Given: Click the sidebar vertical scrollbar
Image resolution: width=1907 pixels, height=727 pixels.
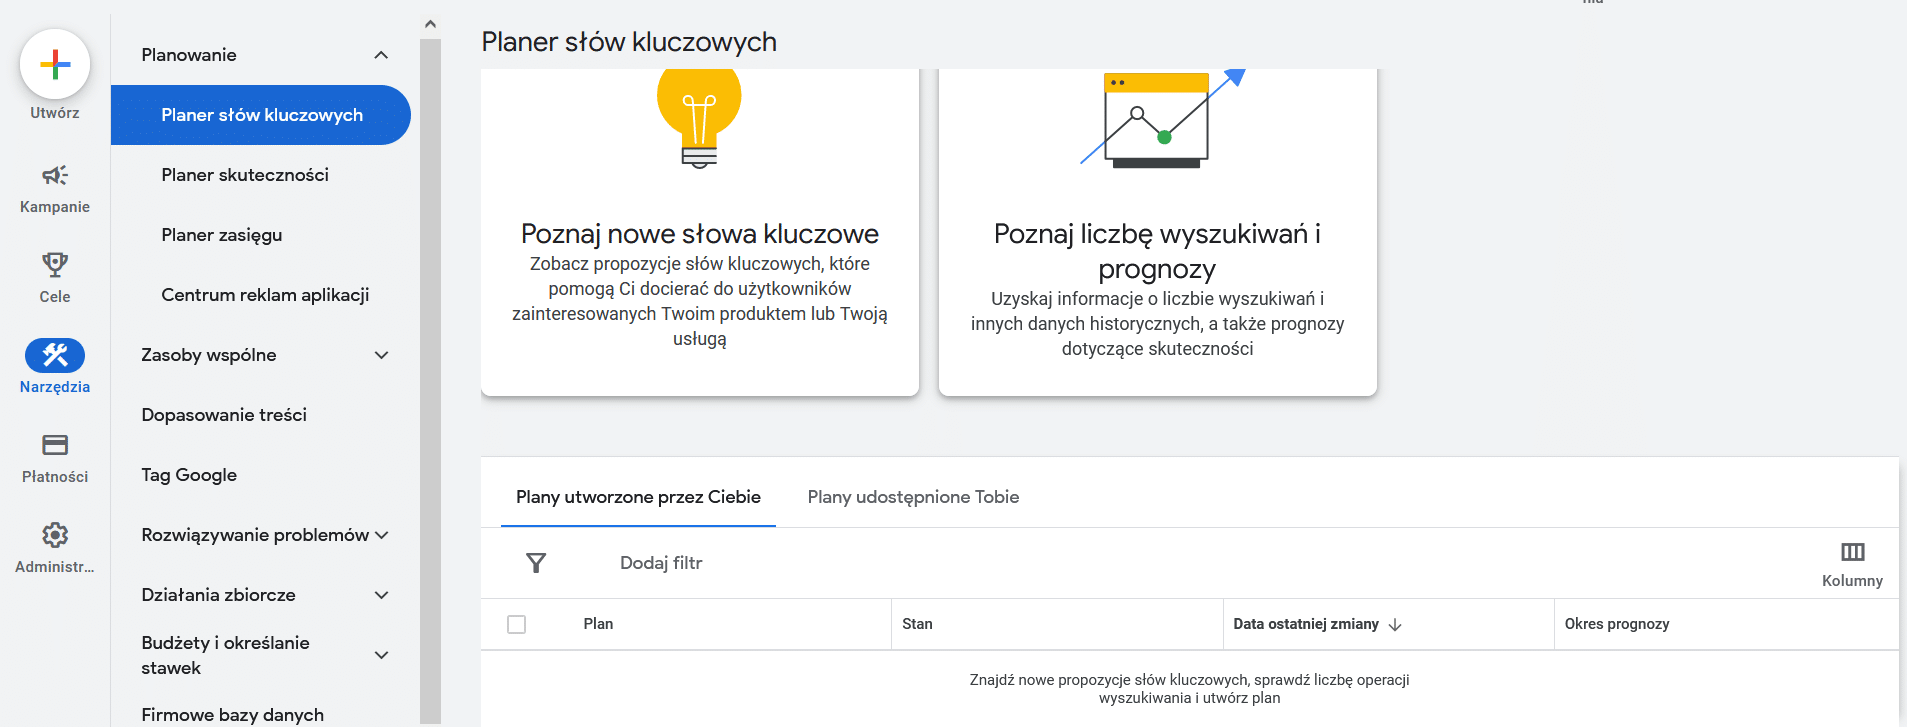Looking at the screenshot, I should click(x=430, y=380).
